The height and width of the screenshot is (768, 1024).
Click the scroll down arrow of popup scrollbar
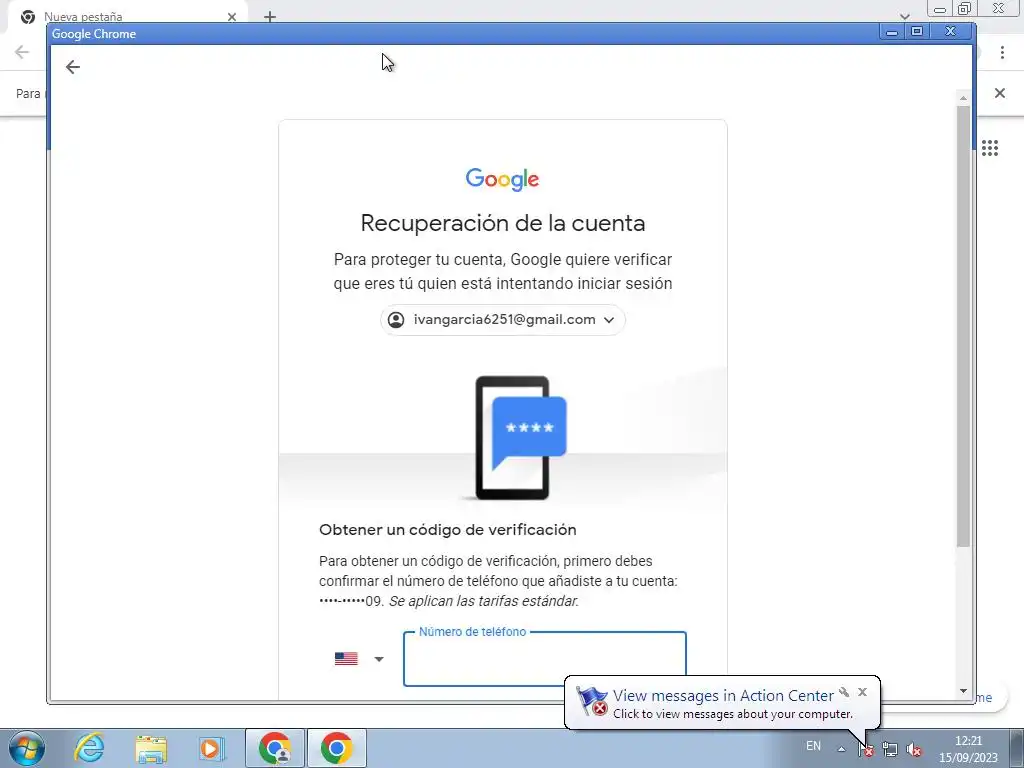[963, 691]
